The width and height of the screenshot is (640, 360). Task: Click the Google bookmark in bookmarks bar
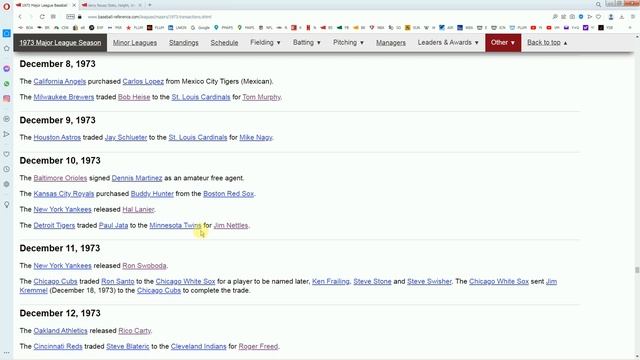pos(200,28)
